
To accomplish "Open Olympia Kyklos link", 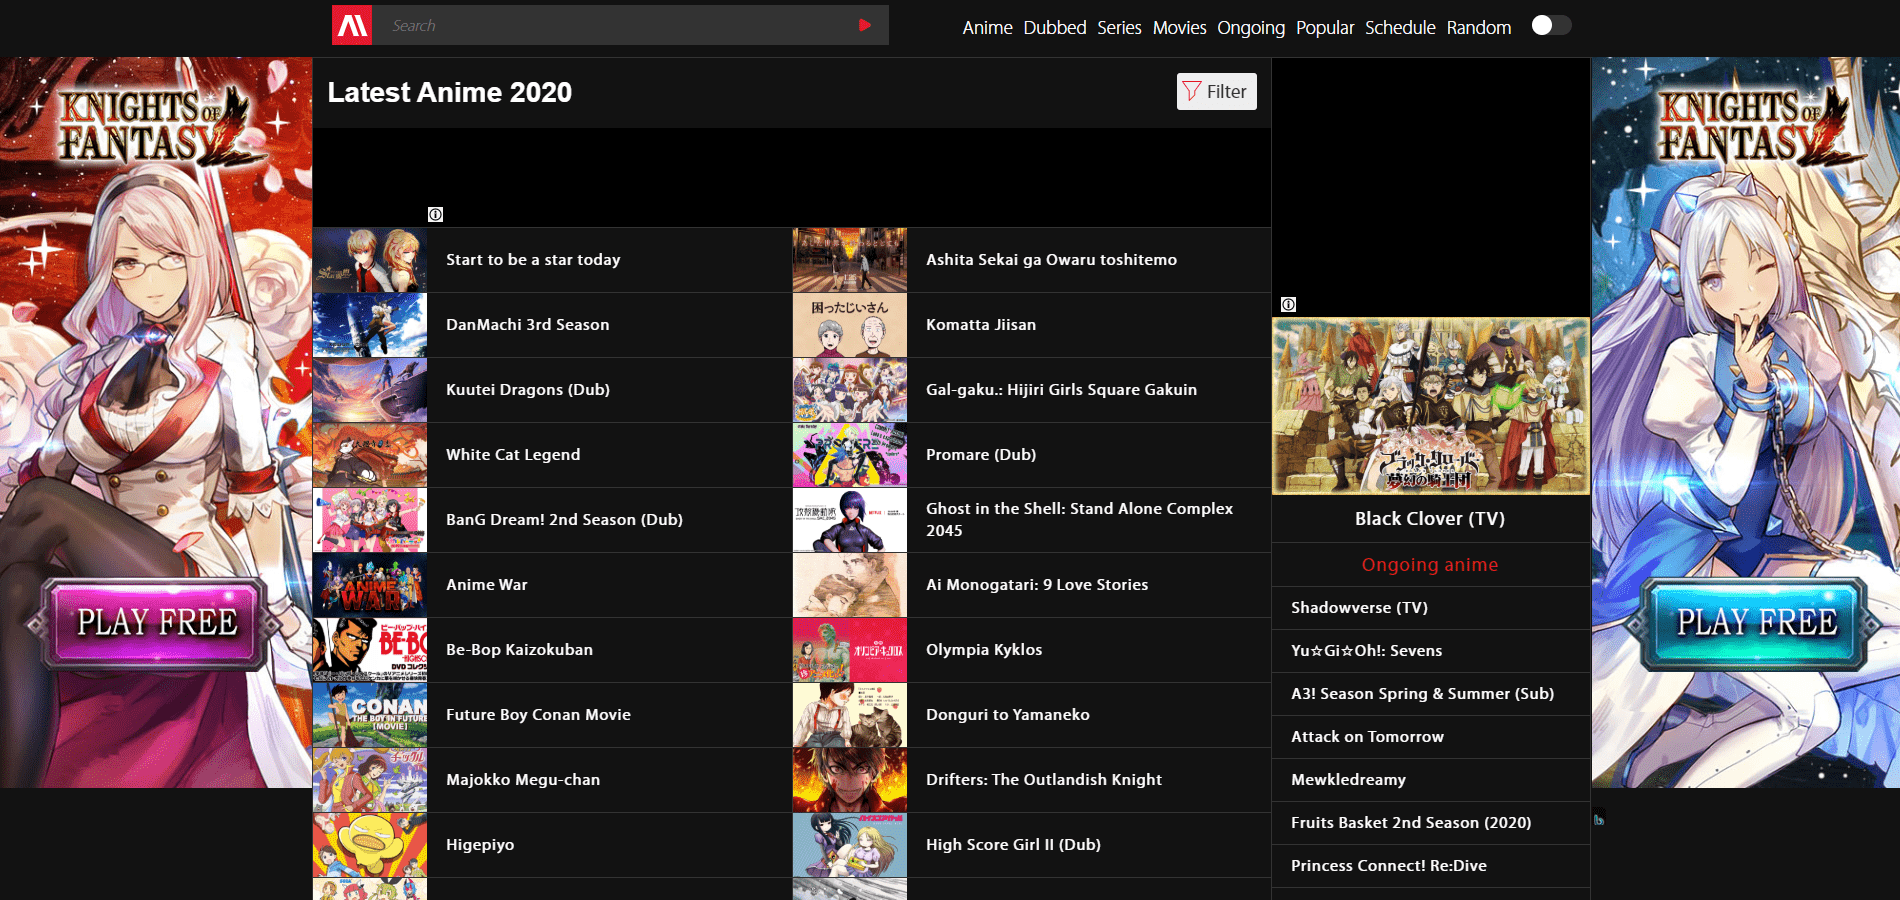I will click(984, 650).
